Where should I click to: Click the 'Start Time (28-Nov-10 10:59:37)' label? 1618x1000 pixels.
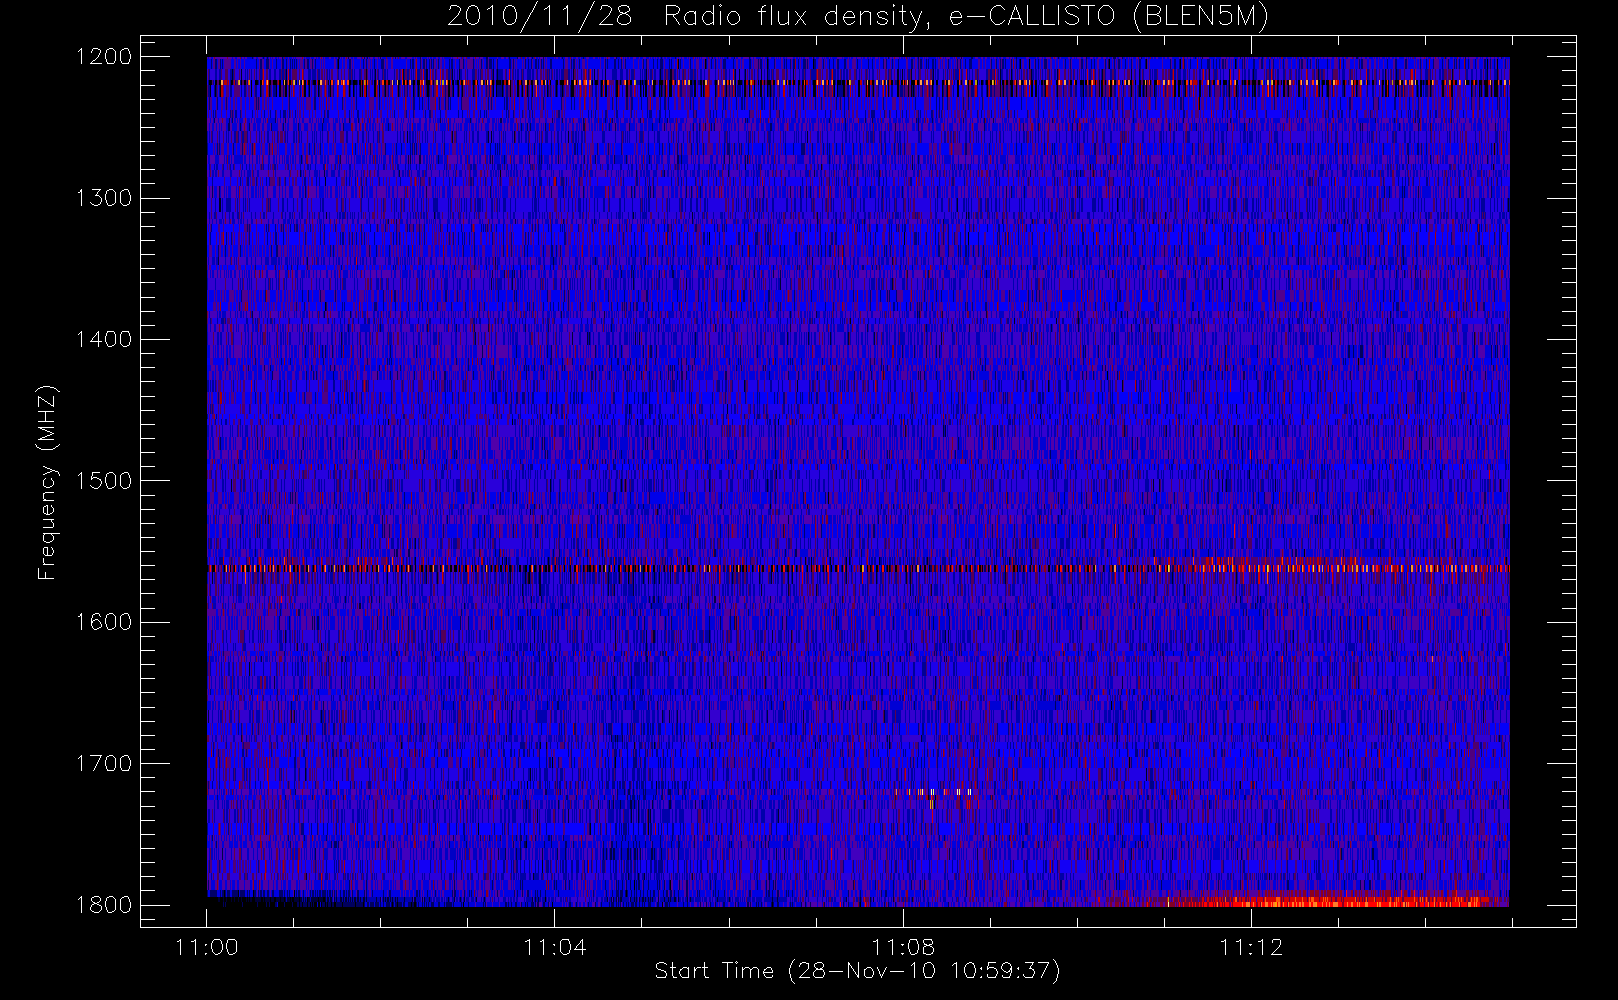(x=858, y=971)
